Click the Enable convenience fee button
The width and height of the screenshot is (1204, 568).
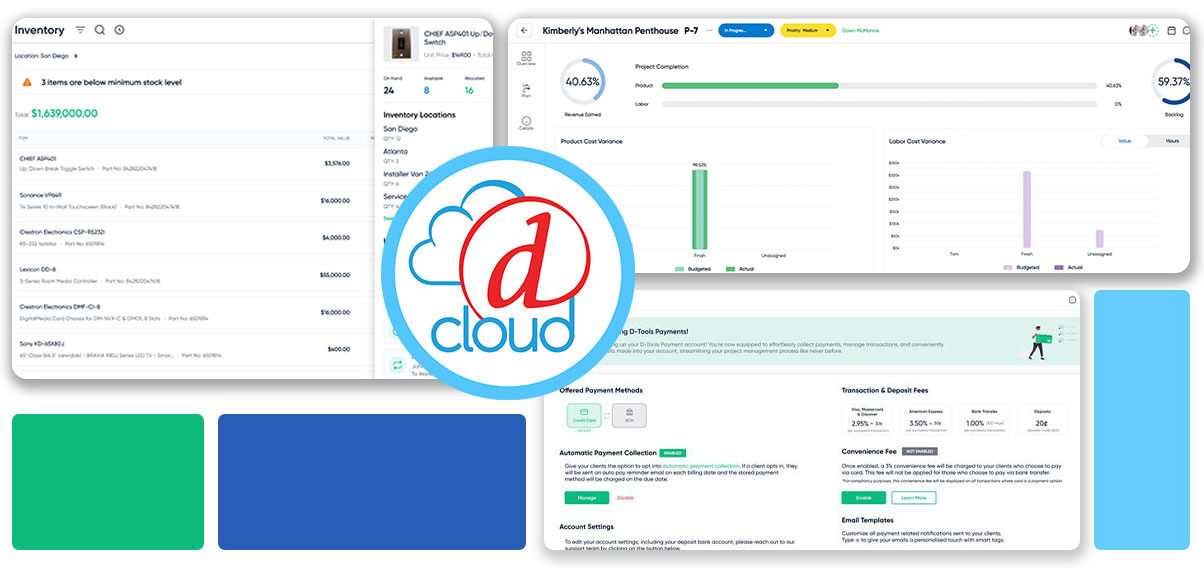pos(863,497)
